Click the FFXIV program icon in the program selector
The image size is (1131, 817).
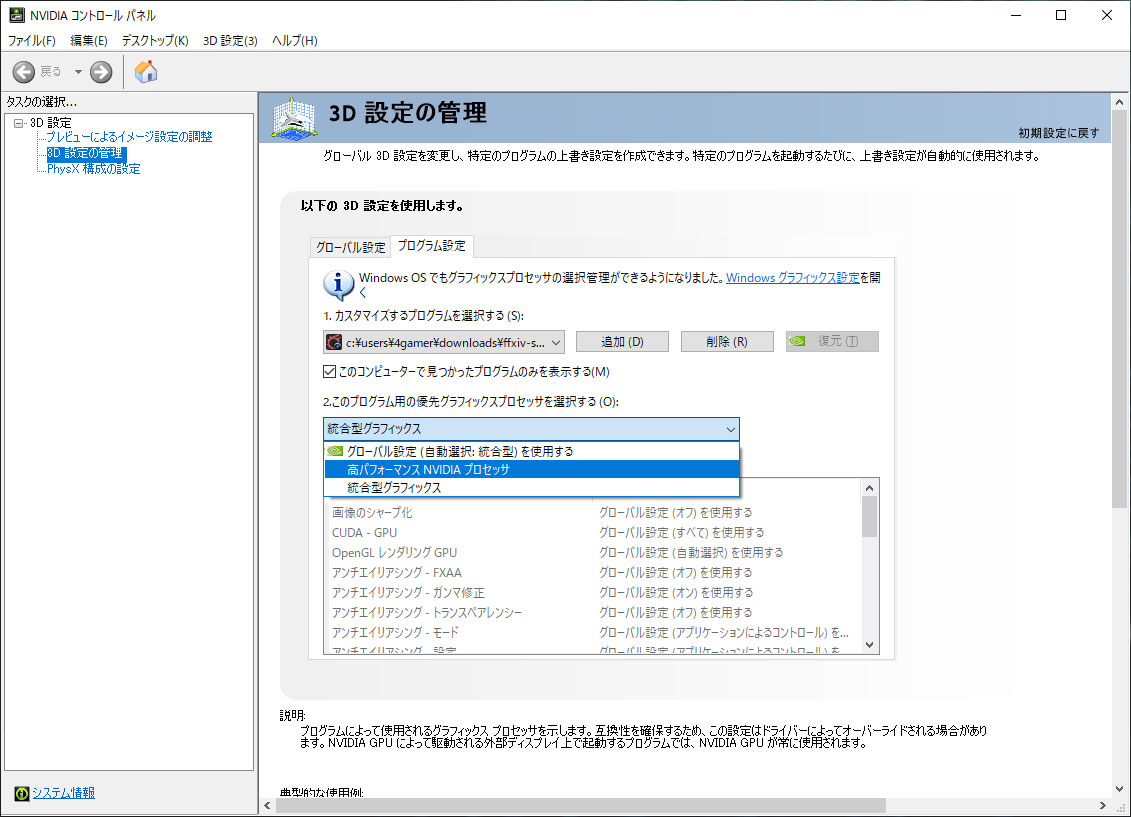pyautogui.click(x=334, y=342)
